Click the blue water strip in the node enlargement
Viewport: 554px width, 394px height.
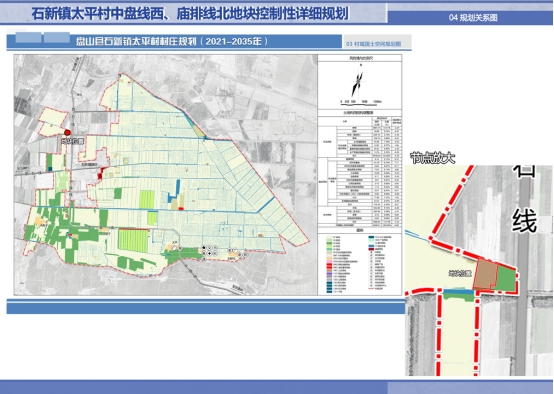(458, 292)
